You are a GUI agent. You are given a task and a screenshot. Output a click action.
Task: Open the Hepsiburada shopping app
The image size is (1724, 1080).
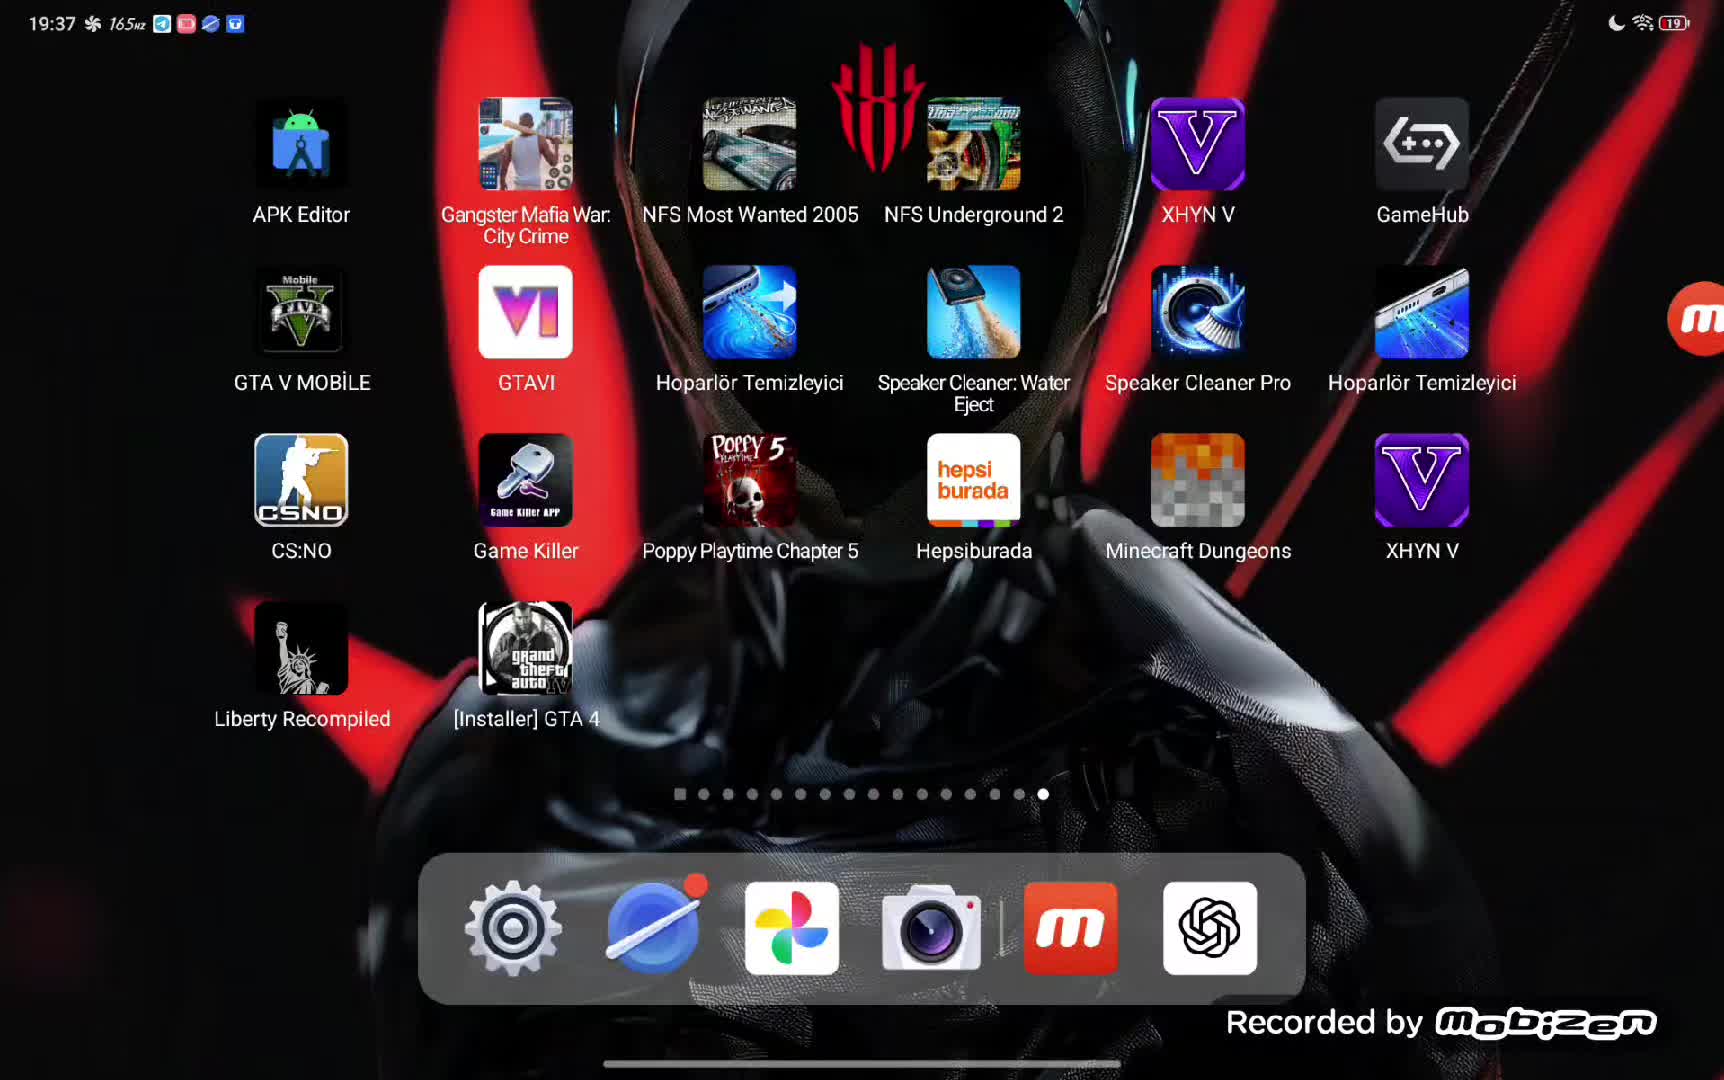[974, 480]
